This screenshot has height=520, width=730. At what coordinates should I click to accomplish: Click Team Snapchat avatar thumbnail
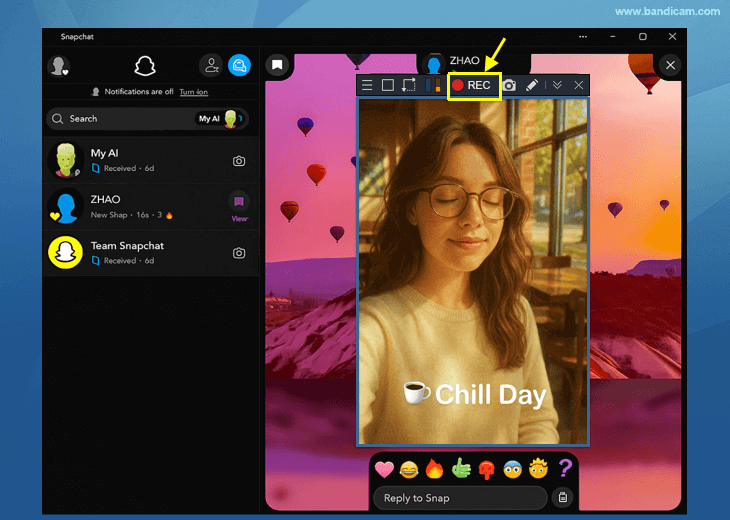point(66,252)
